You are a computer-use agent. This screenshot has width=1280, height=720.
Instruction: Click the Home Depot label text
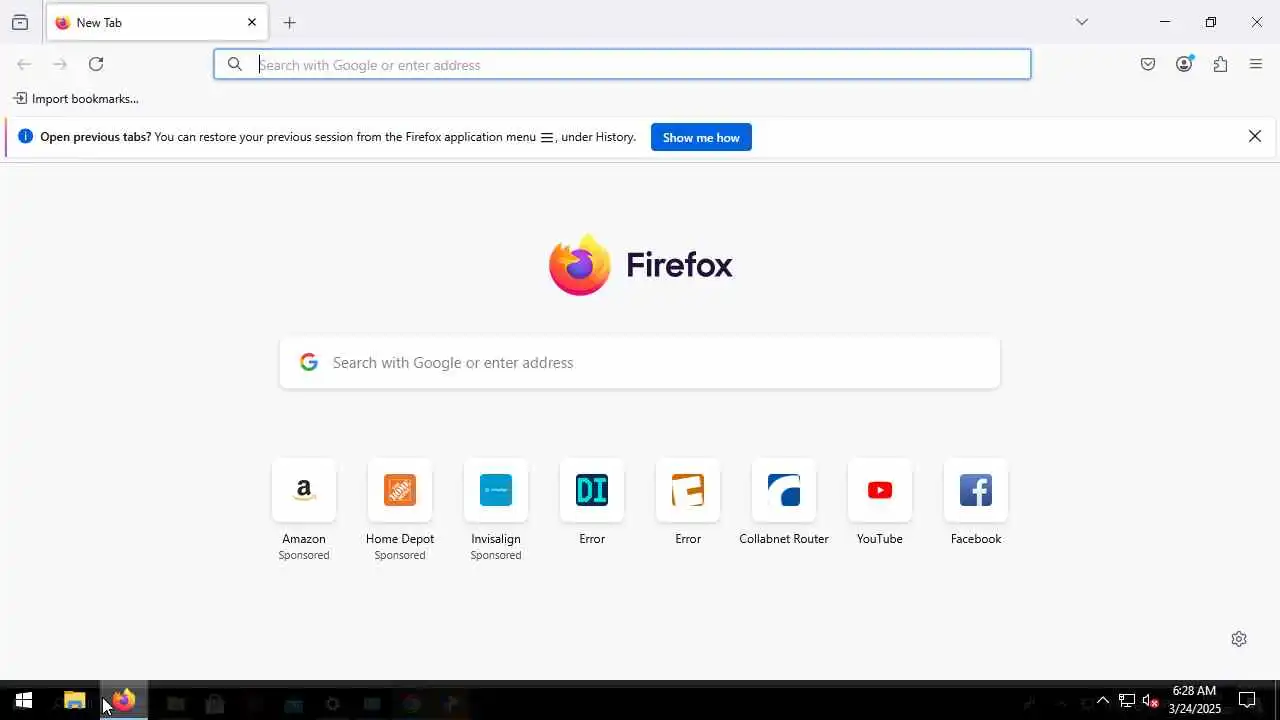[x=400, y=538]
